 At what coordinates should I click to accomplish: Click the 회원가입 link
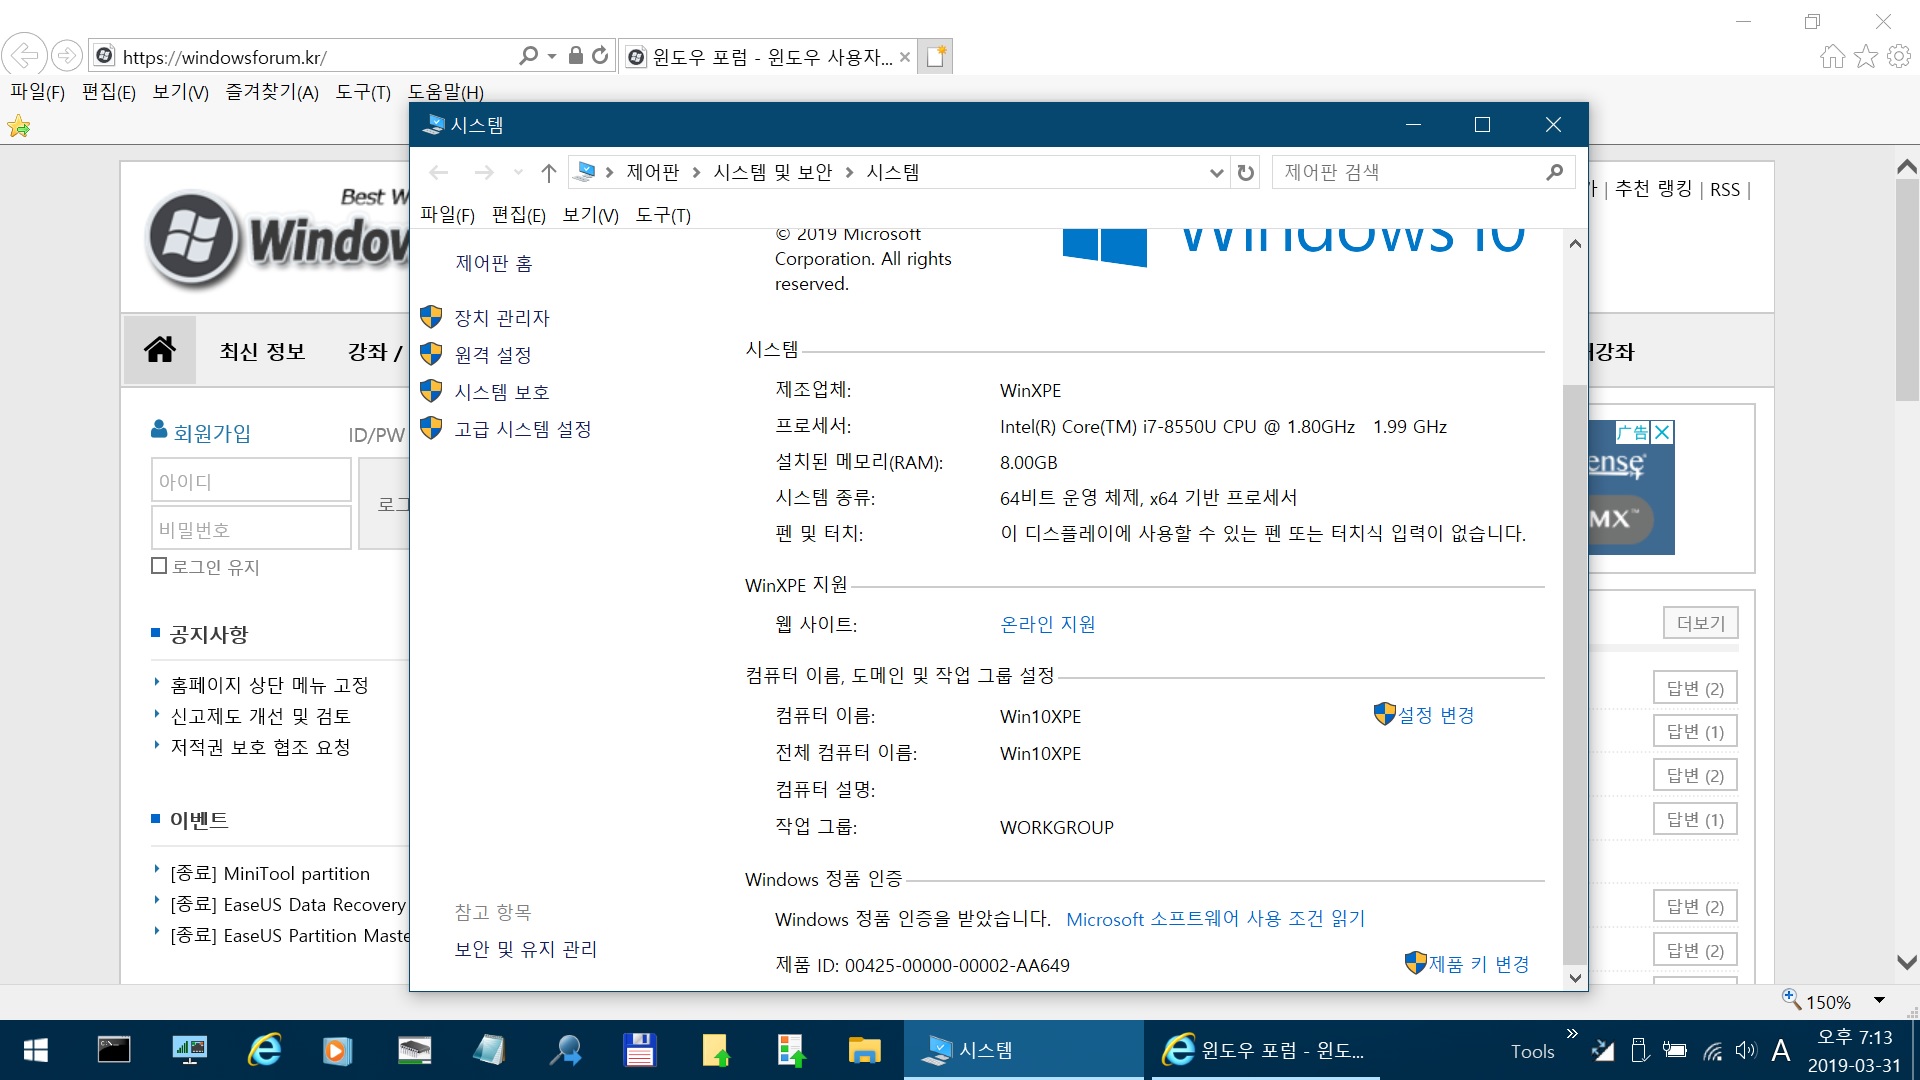(x=212, y=433)
